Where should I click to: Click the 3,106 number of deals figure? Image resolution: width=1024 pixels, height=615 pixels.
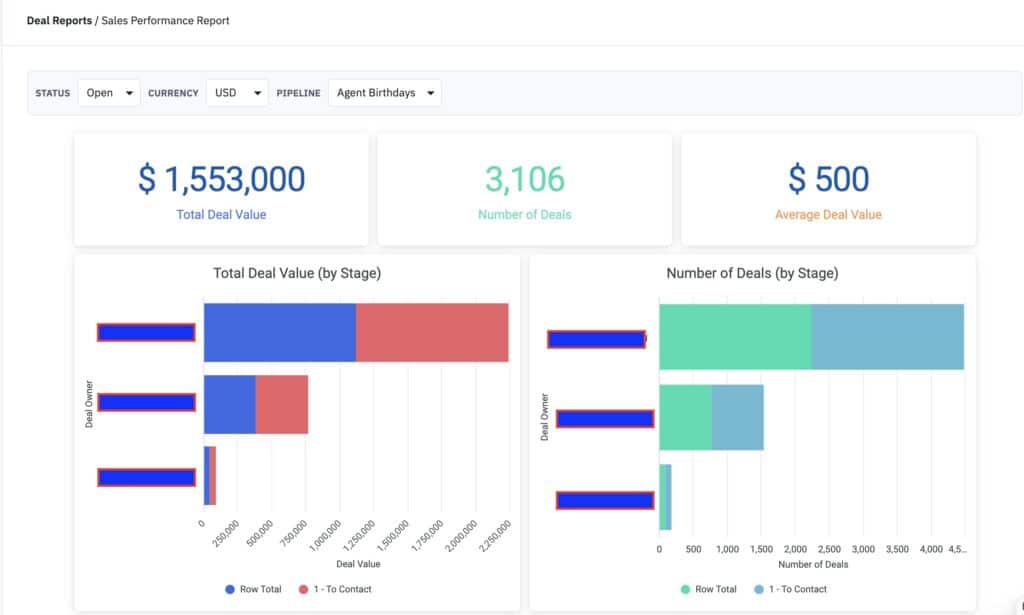[524, 179]
